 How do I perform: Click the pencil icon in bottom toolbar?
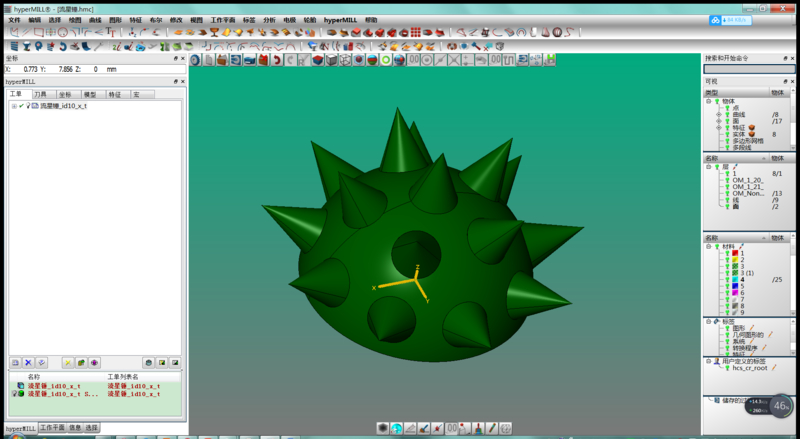coord(492,428)
